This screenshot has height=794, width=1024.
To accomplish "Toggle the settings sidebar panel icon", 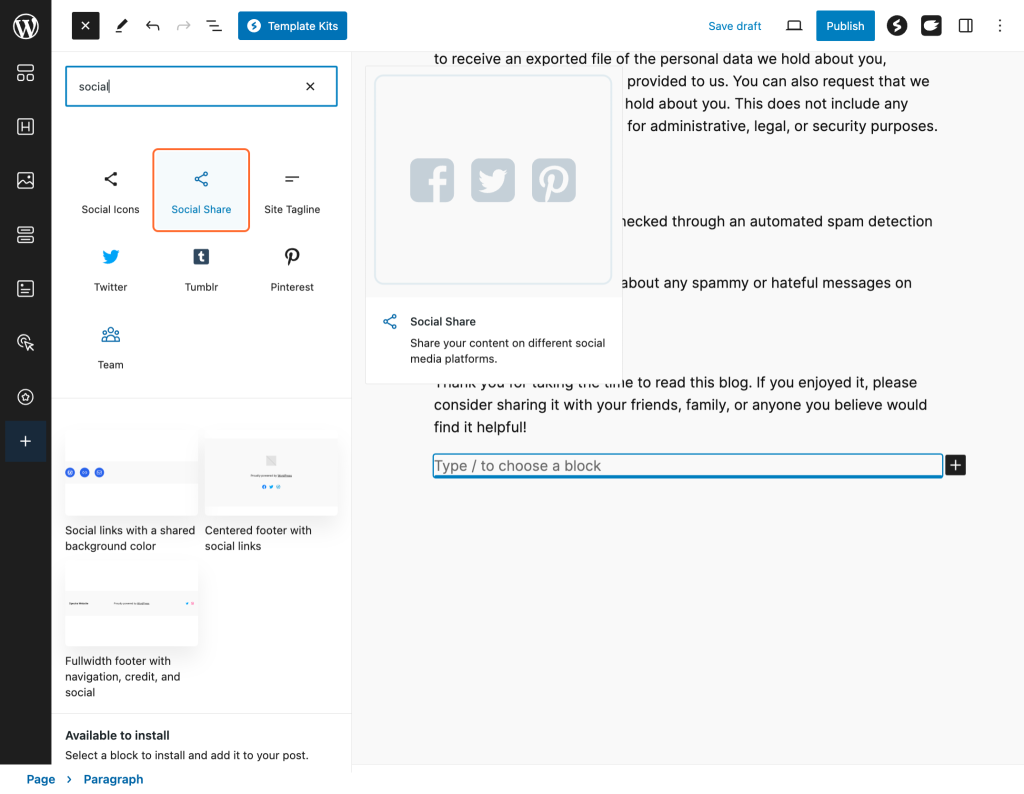I will (965, 25).
